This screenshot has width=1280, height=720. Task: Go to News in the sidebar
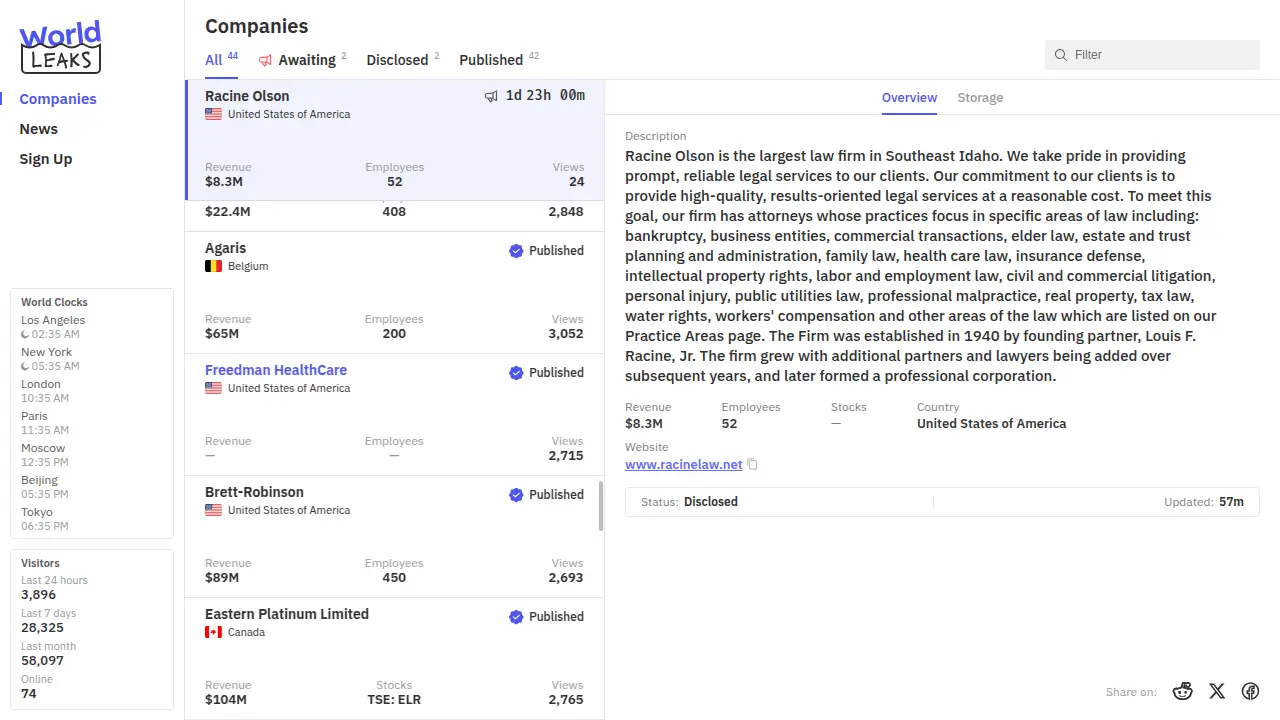pyautogui.click(x=39, y=129)
